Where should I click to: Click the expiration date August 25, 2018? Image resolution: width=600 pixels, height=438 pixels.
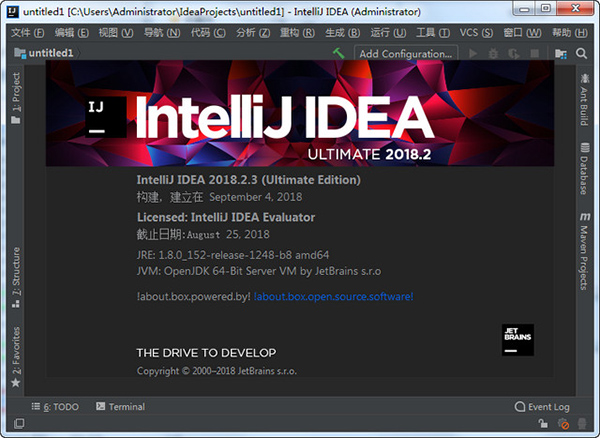point(228,234)
